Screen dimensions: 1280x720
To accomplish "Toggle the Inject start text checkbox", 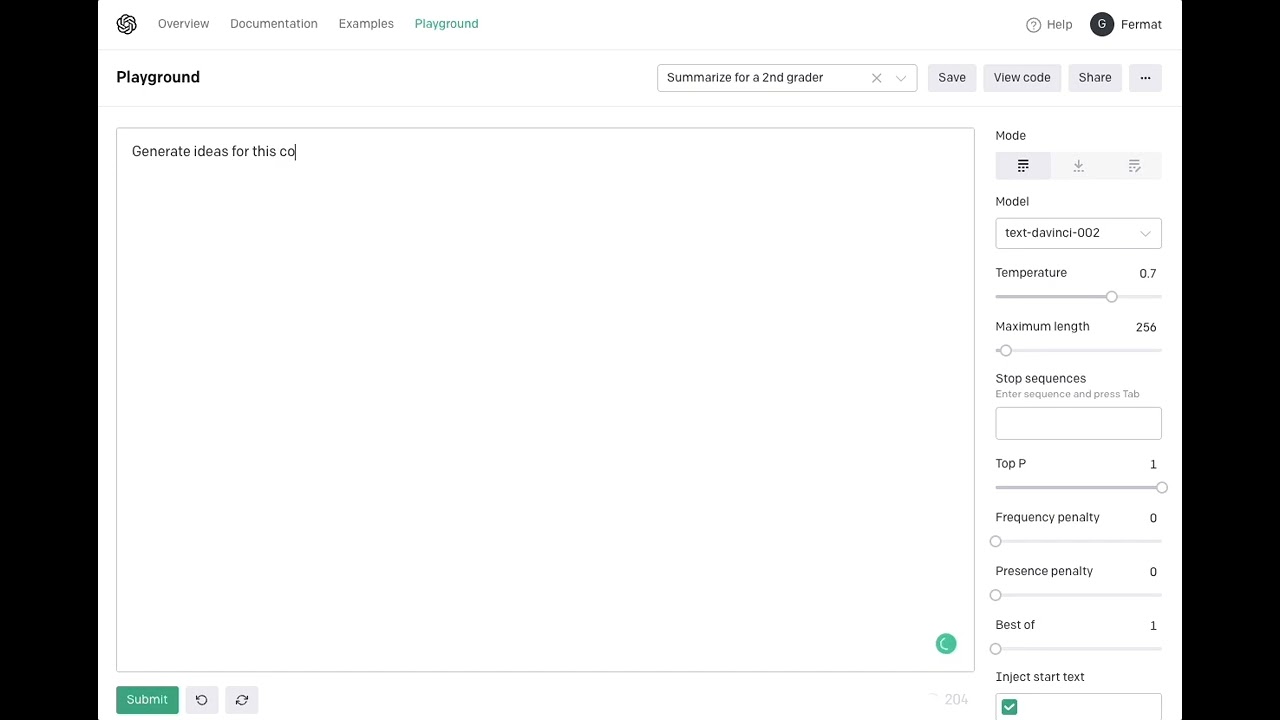I will point(1009,707).
